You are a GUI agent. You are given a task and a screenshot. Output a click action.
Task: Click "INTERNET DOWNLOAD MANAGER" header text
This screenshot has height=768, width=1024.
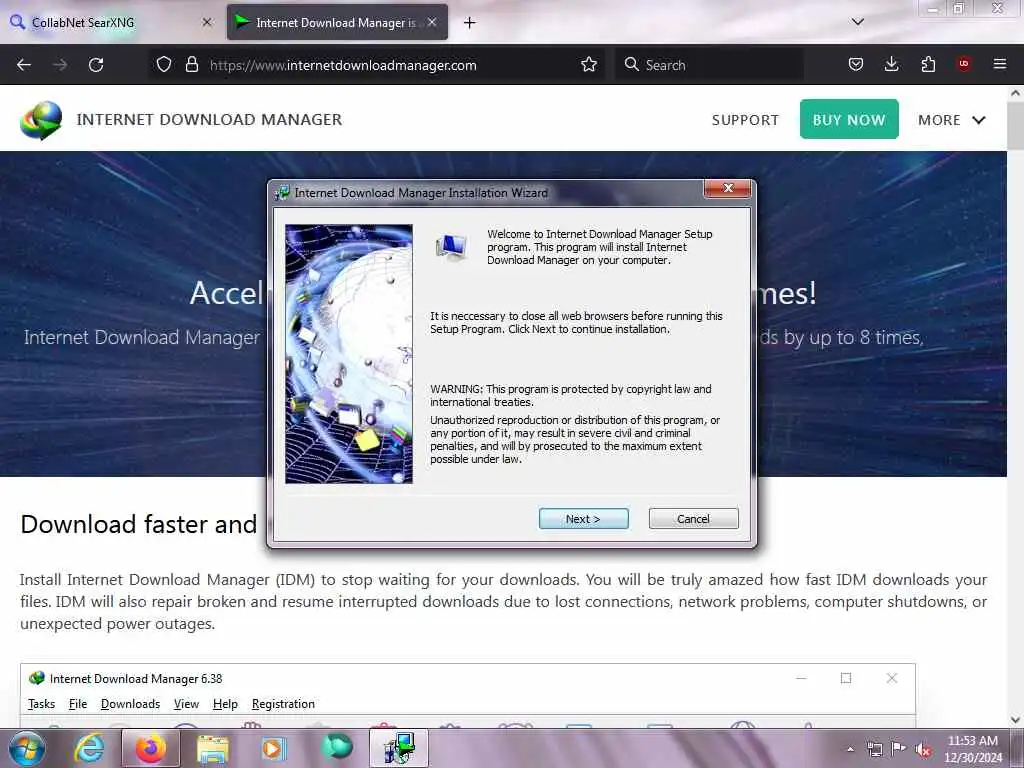click(x=209, y=120)
